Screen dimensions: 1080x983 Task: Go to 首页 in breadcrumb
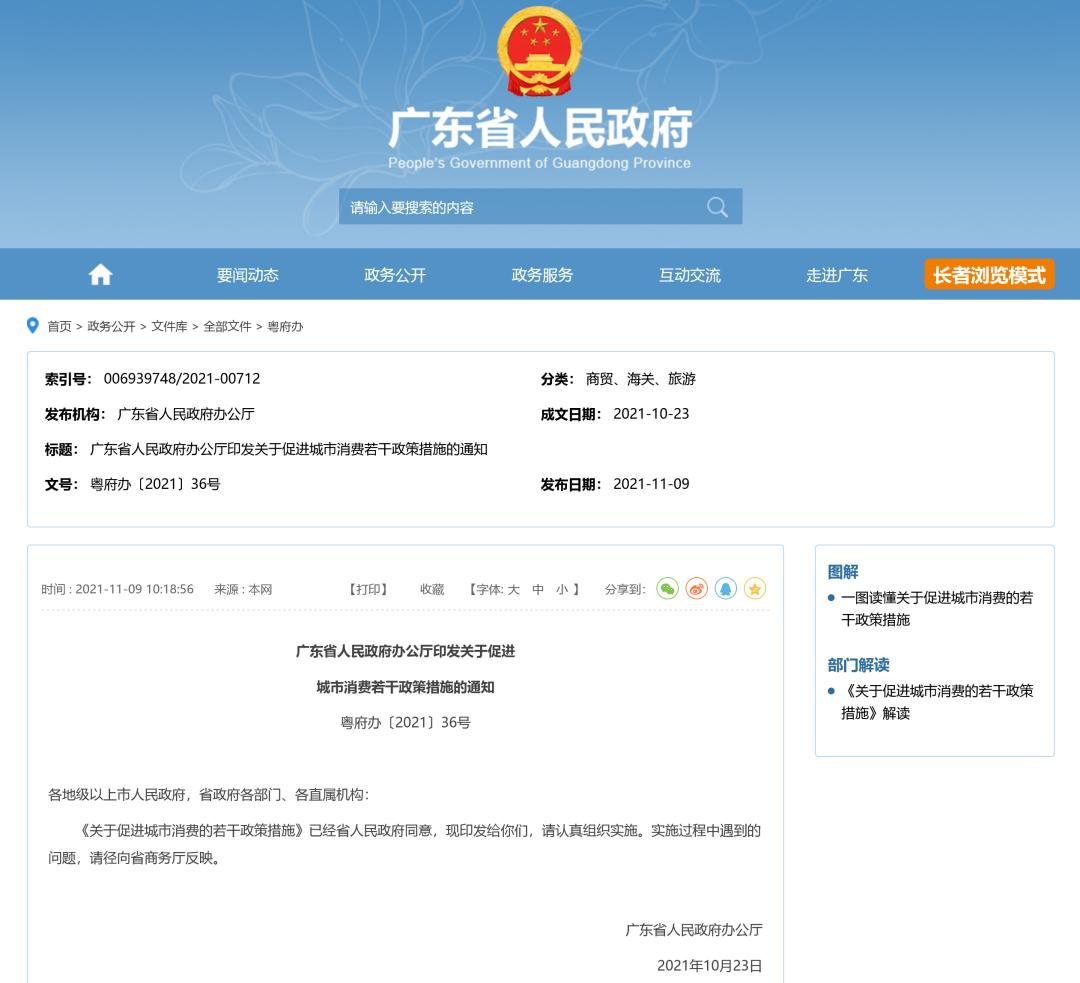pos(59,327)
